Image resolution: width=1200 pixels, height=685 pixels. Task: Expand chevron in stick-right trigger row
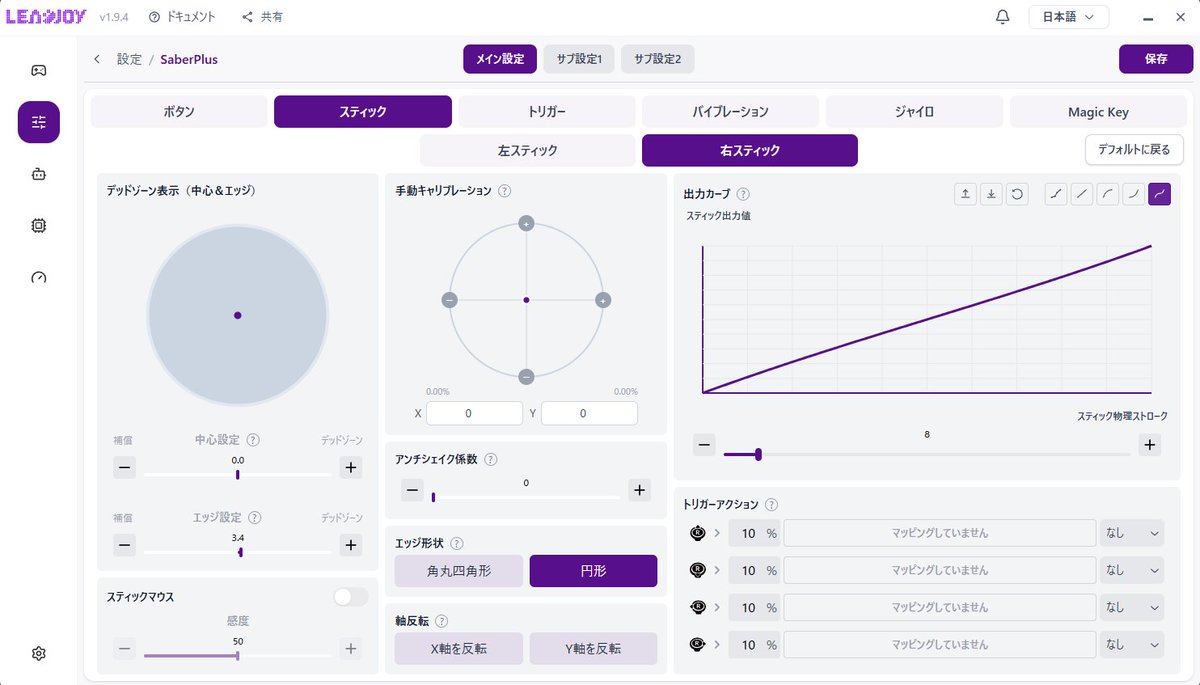pyautogui.click(x=717, y=644)
